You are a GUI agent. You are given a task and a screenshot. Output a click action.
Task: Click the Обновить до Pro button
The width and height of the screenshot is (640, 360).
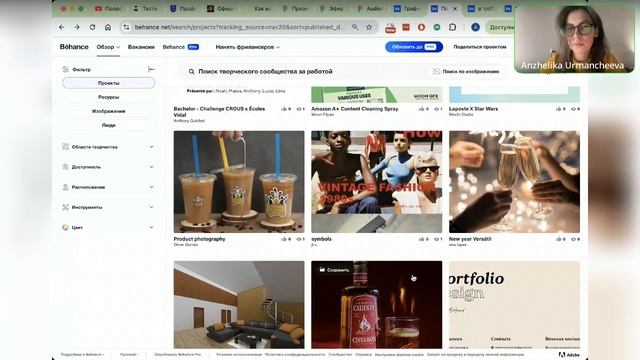[414, 47]
